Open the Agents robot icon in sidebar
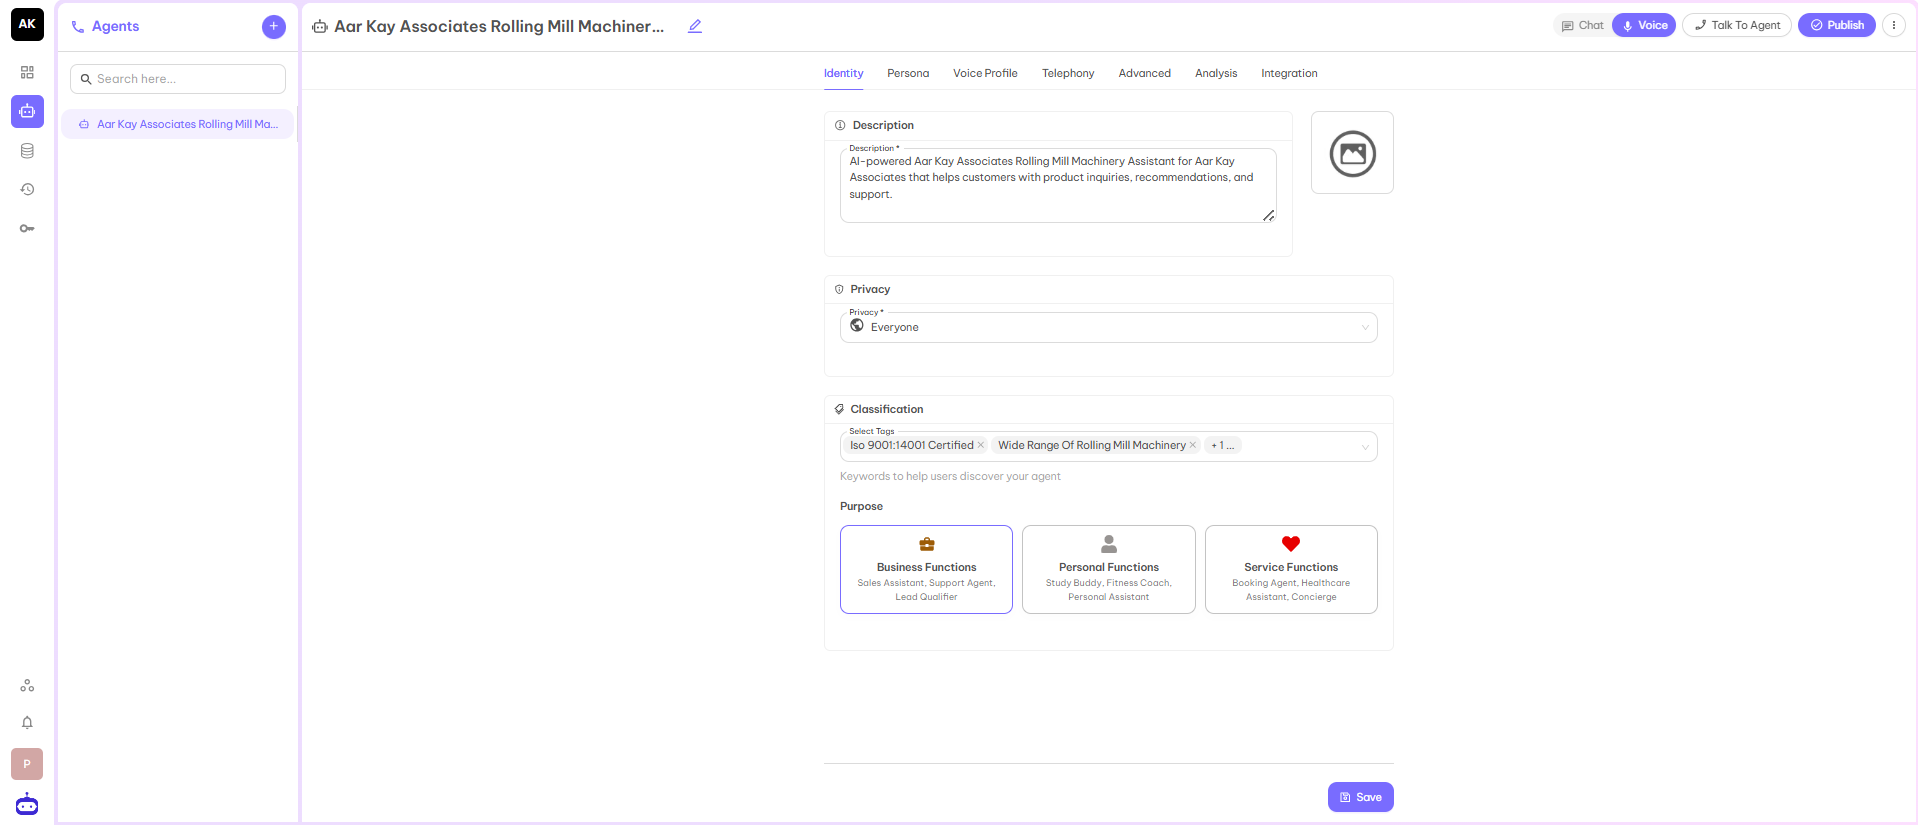 27,111
